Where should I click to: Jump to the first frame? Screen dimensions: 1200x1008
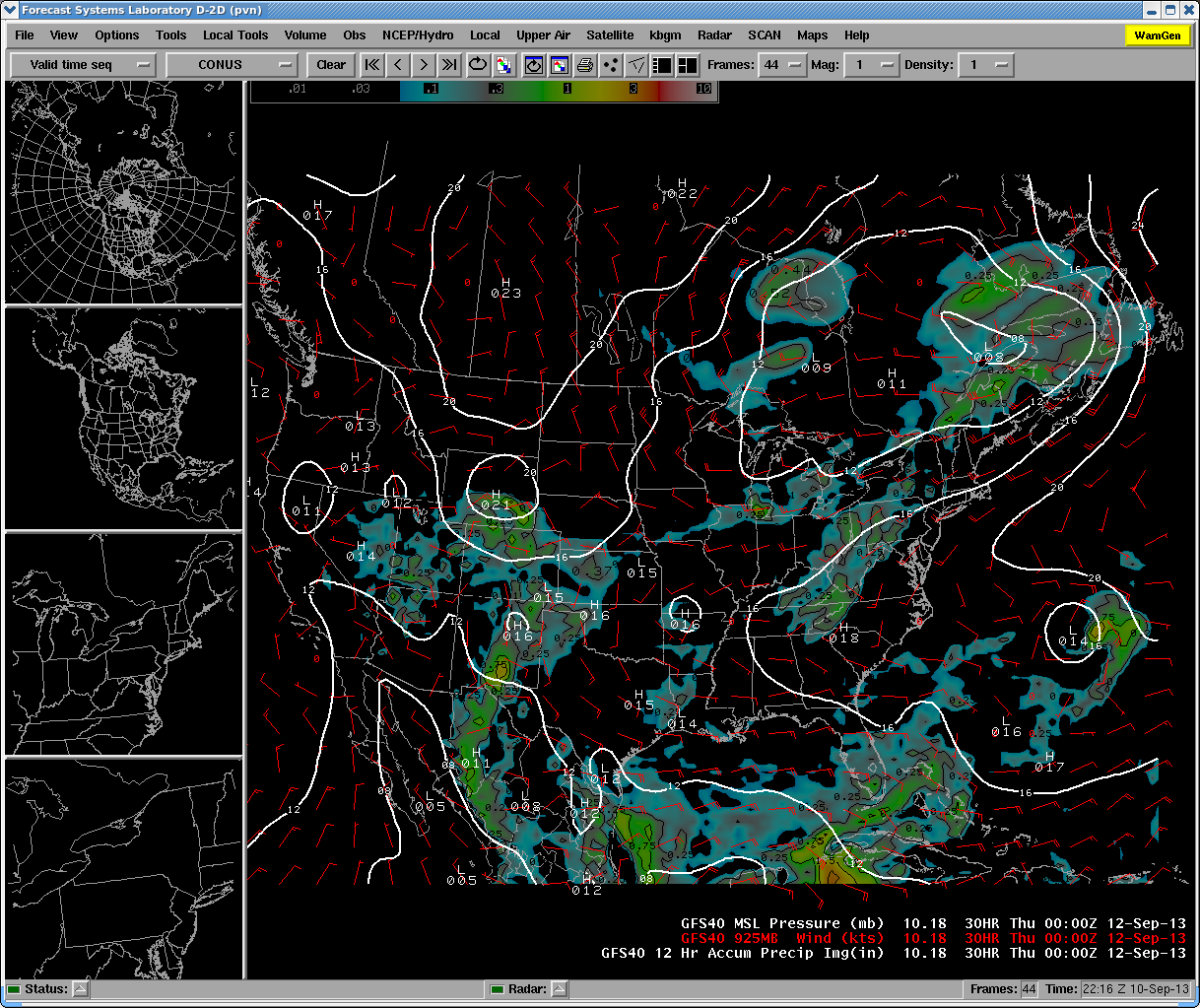[x=372, y=65]
